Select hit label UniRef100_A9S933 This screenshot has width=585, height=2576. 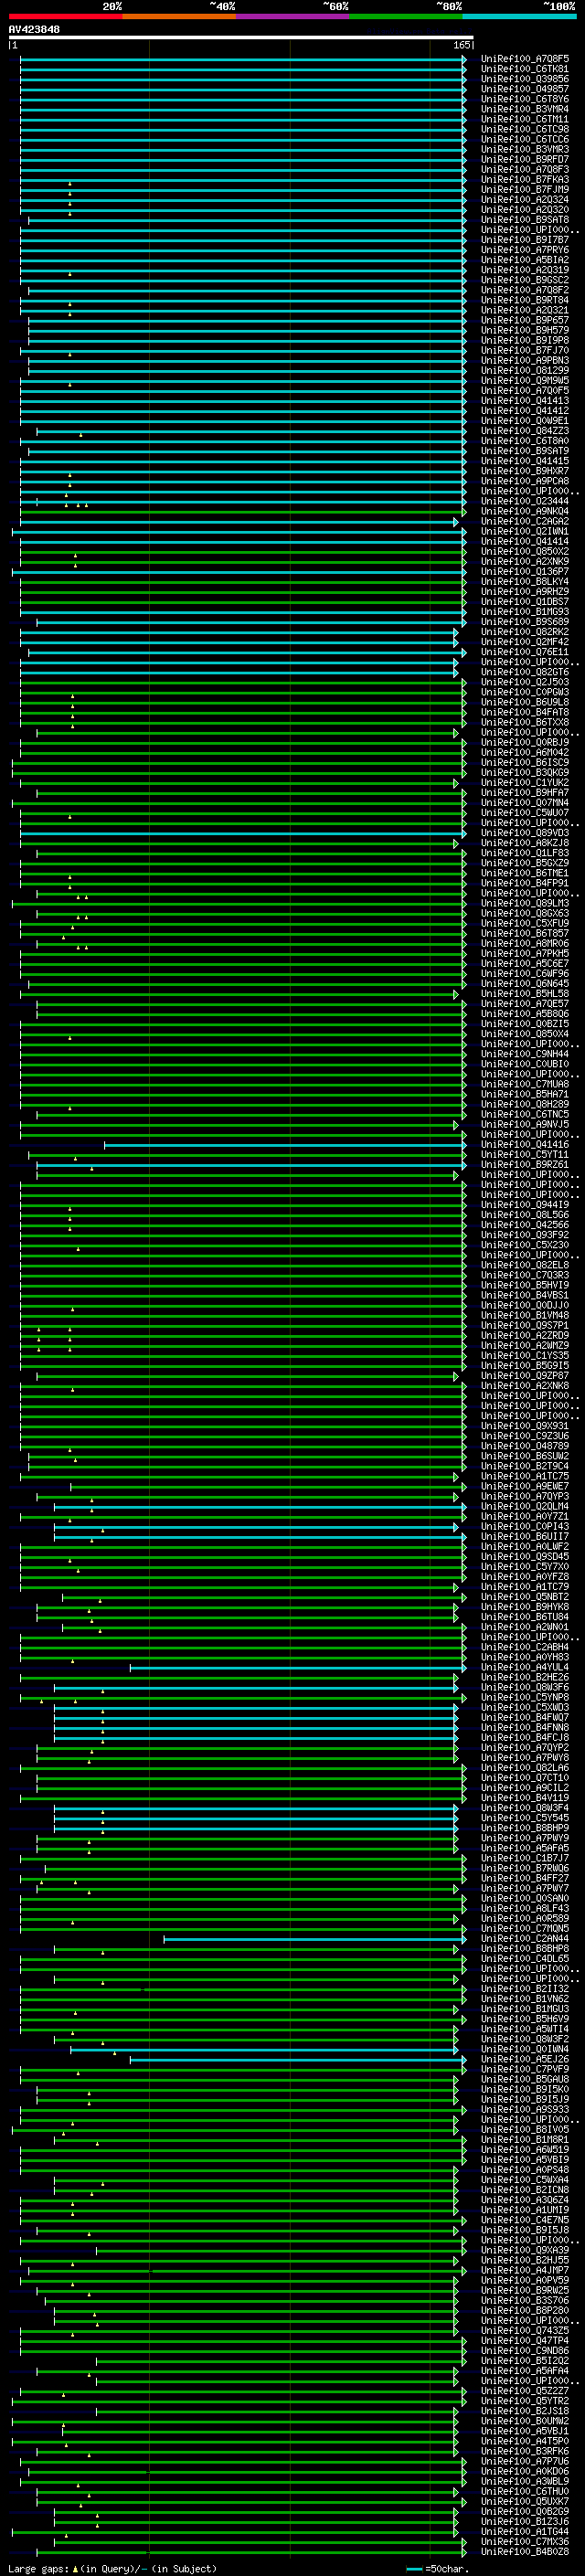coord(525,2109)
